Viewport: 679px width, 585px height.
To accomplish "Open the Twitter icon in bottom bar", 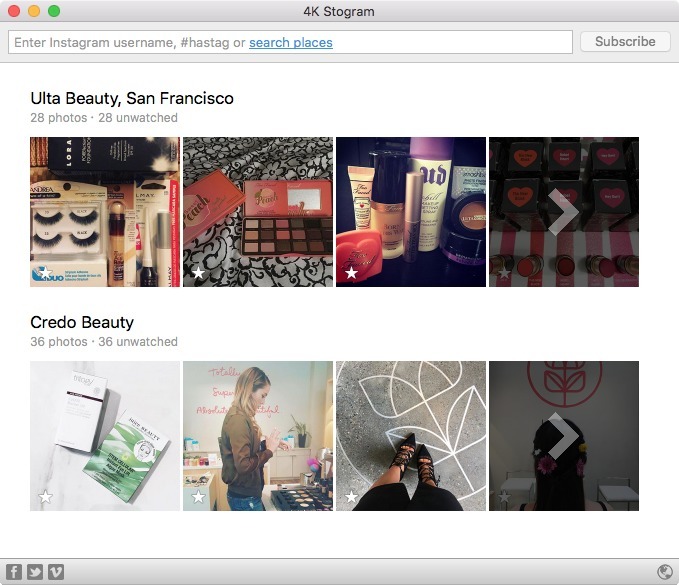I will click(x=35, y=572).
